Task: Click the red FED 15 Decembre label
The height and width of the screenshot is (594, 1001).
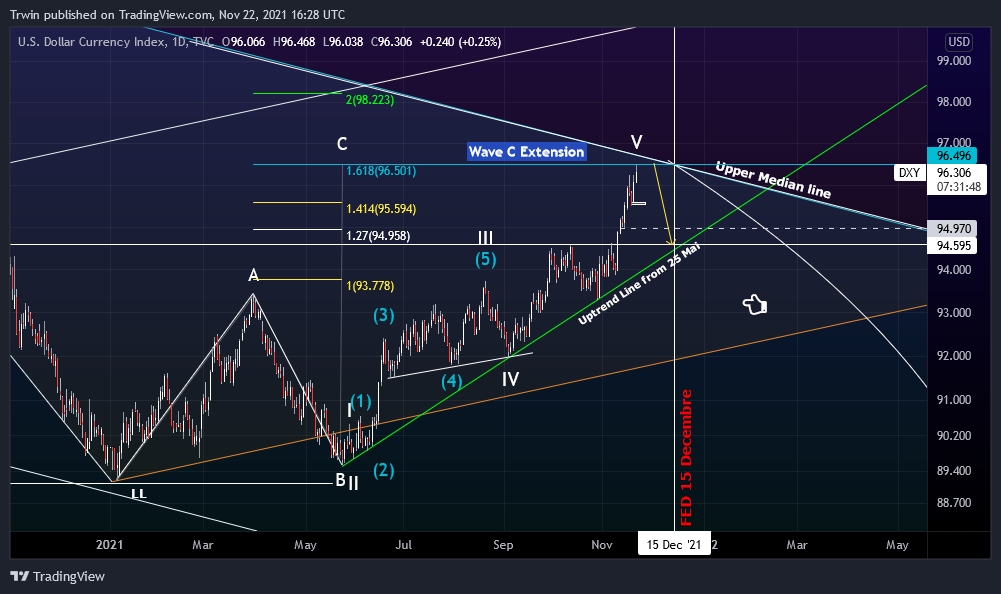Action: (x=686, y=457)
